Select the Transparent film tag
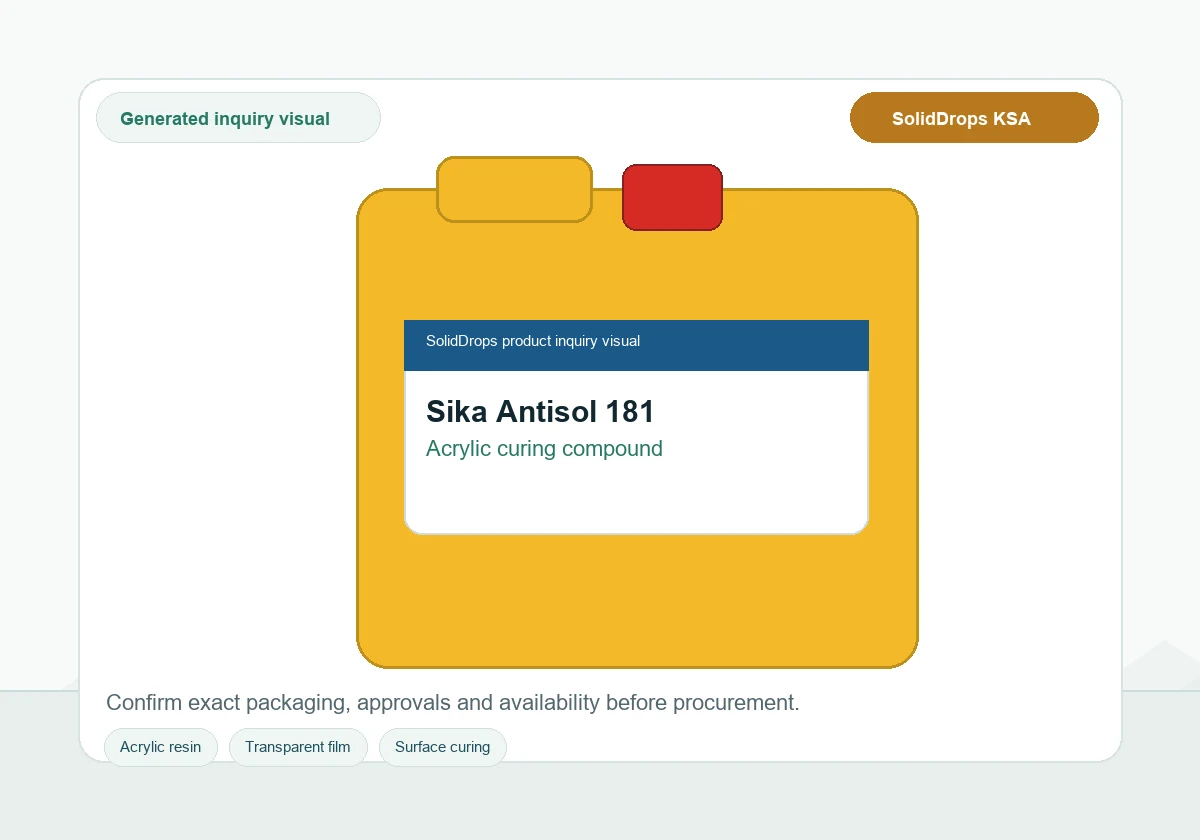Viewport: 1200px width, 840px height. [298, 747]
